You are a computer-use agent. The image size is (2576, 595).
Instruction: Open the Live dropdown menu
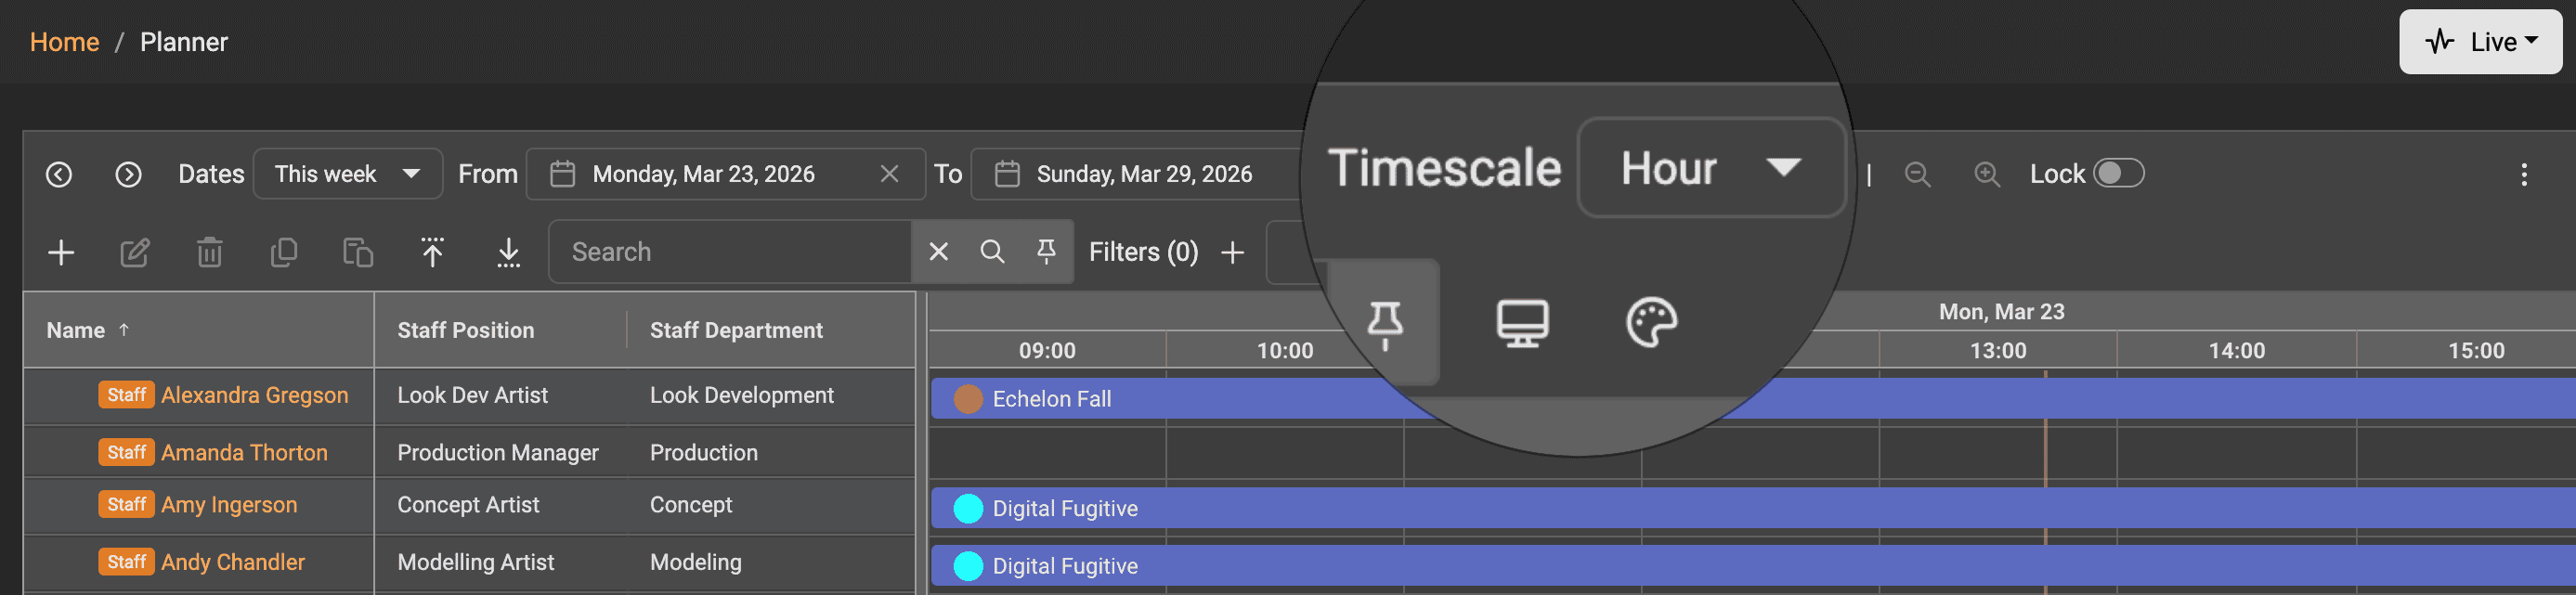click(2480, 42)
